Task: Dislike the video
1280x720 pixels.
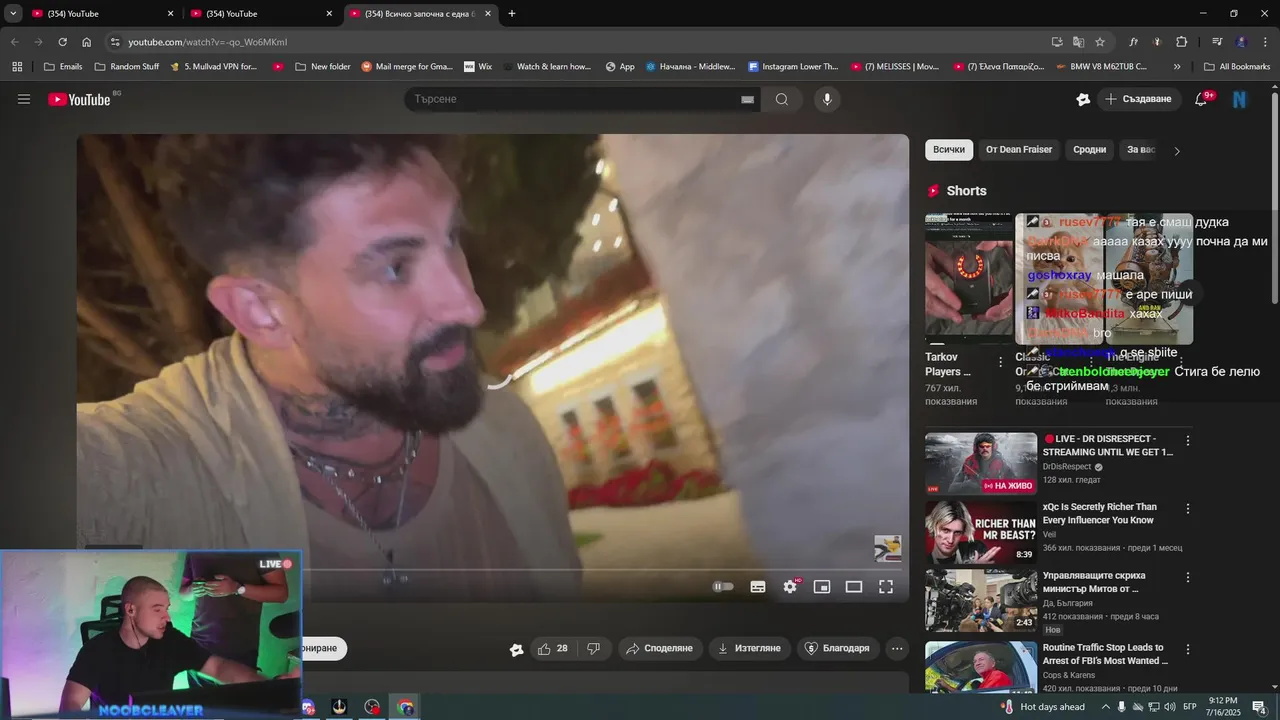Action: (x=593, y=648)
